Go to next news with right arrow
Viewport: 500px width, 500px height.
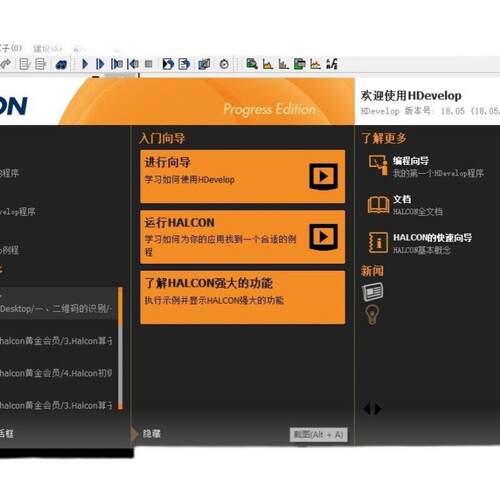point(378,409)
